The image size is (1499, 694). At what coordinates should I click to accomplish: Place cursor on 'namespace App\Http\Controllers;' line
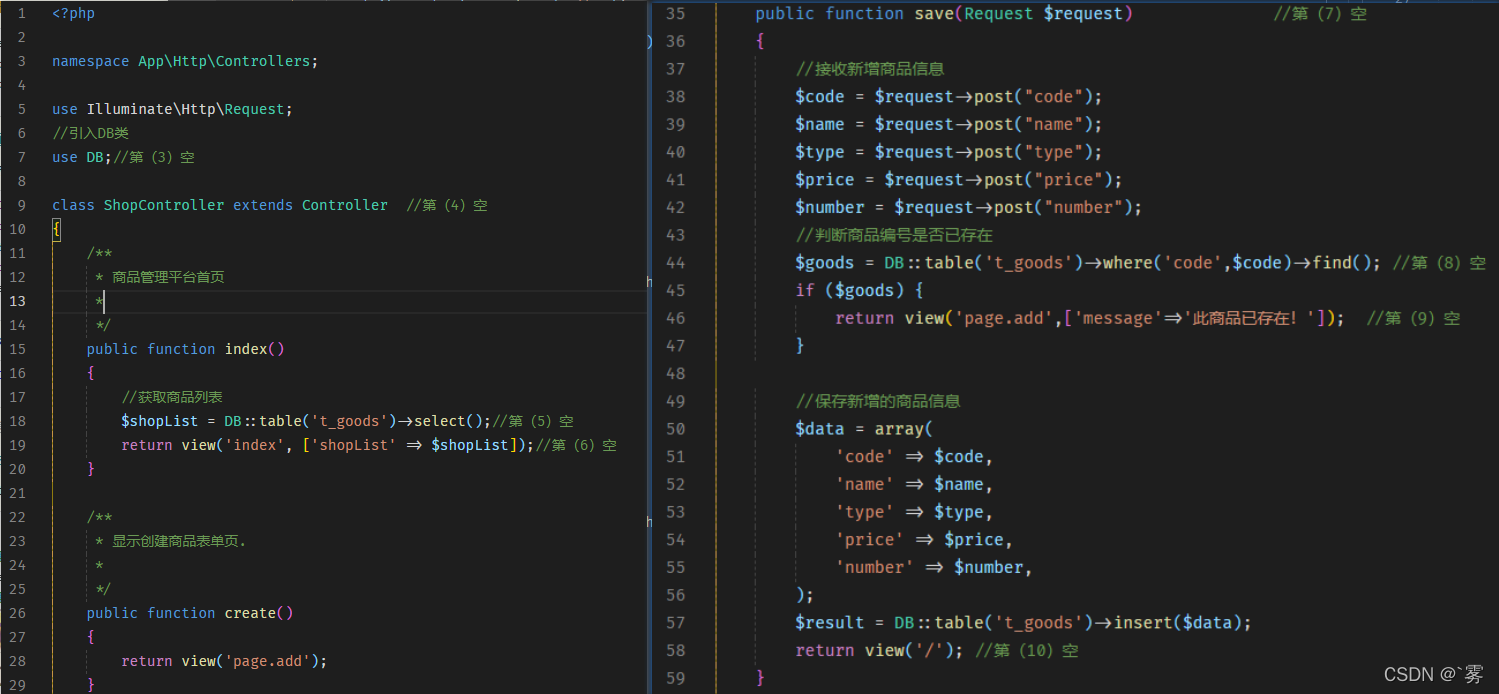click(185, 61)
